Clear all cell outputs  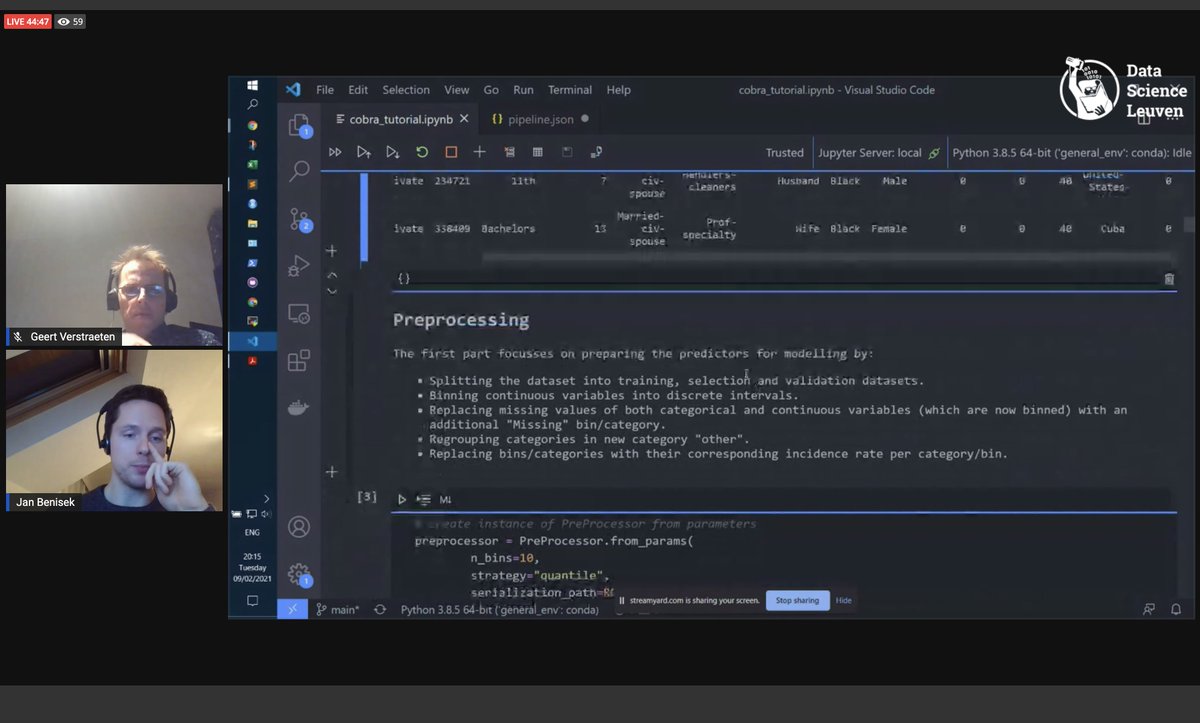(x=509, y=152)
